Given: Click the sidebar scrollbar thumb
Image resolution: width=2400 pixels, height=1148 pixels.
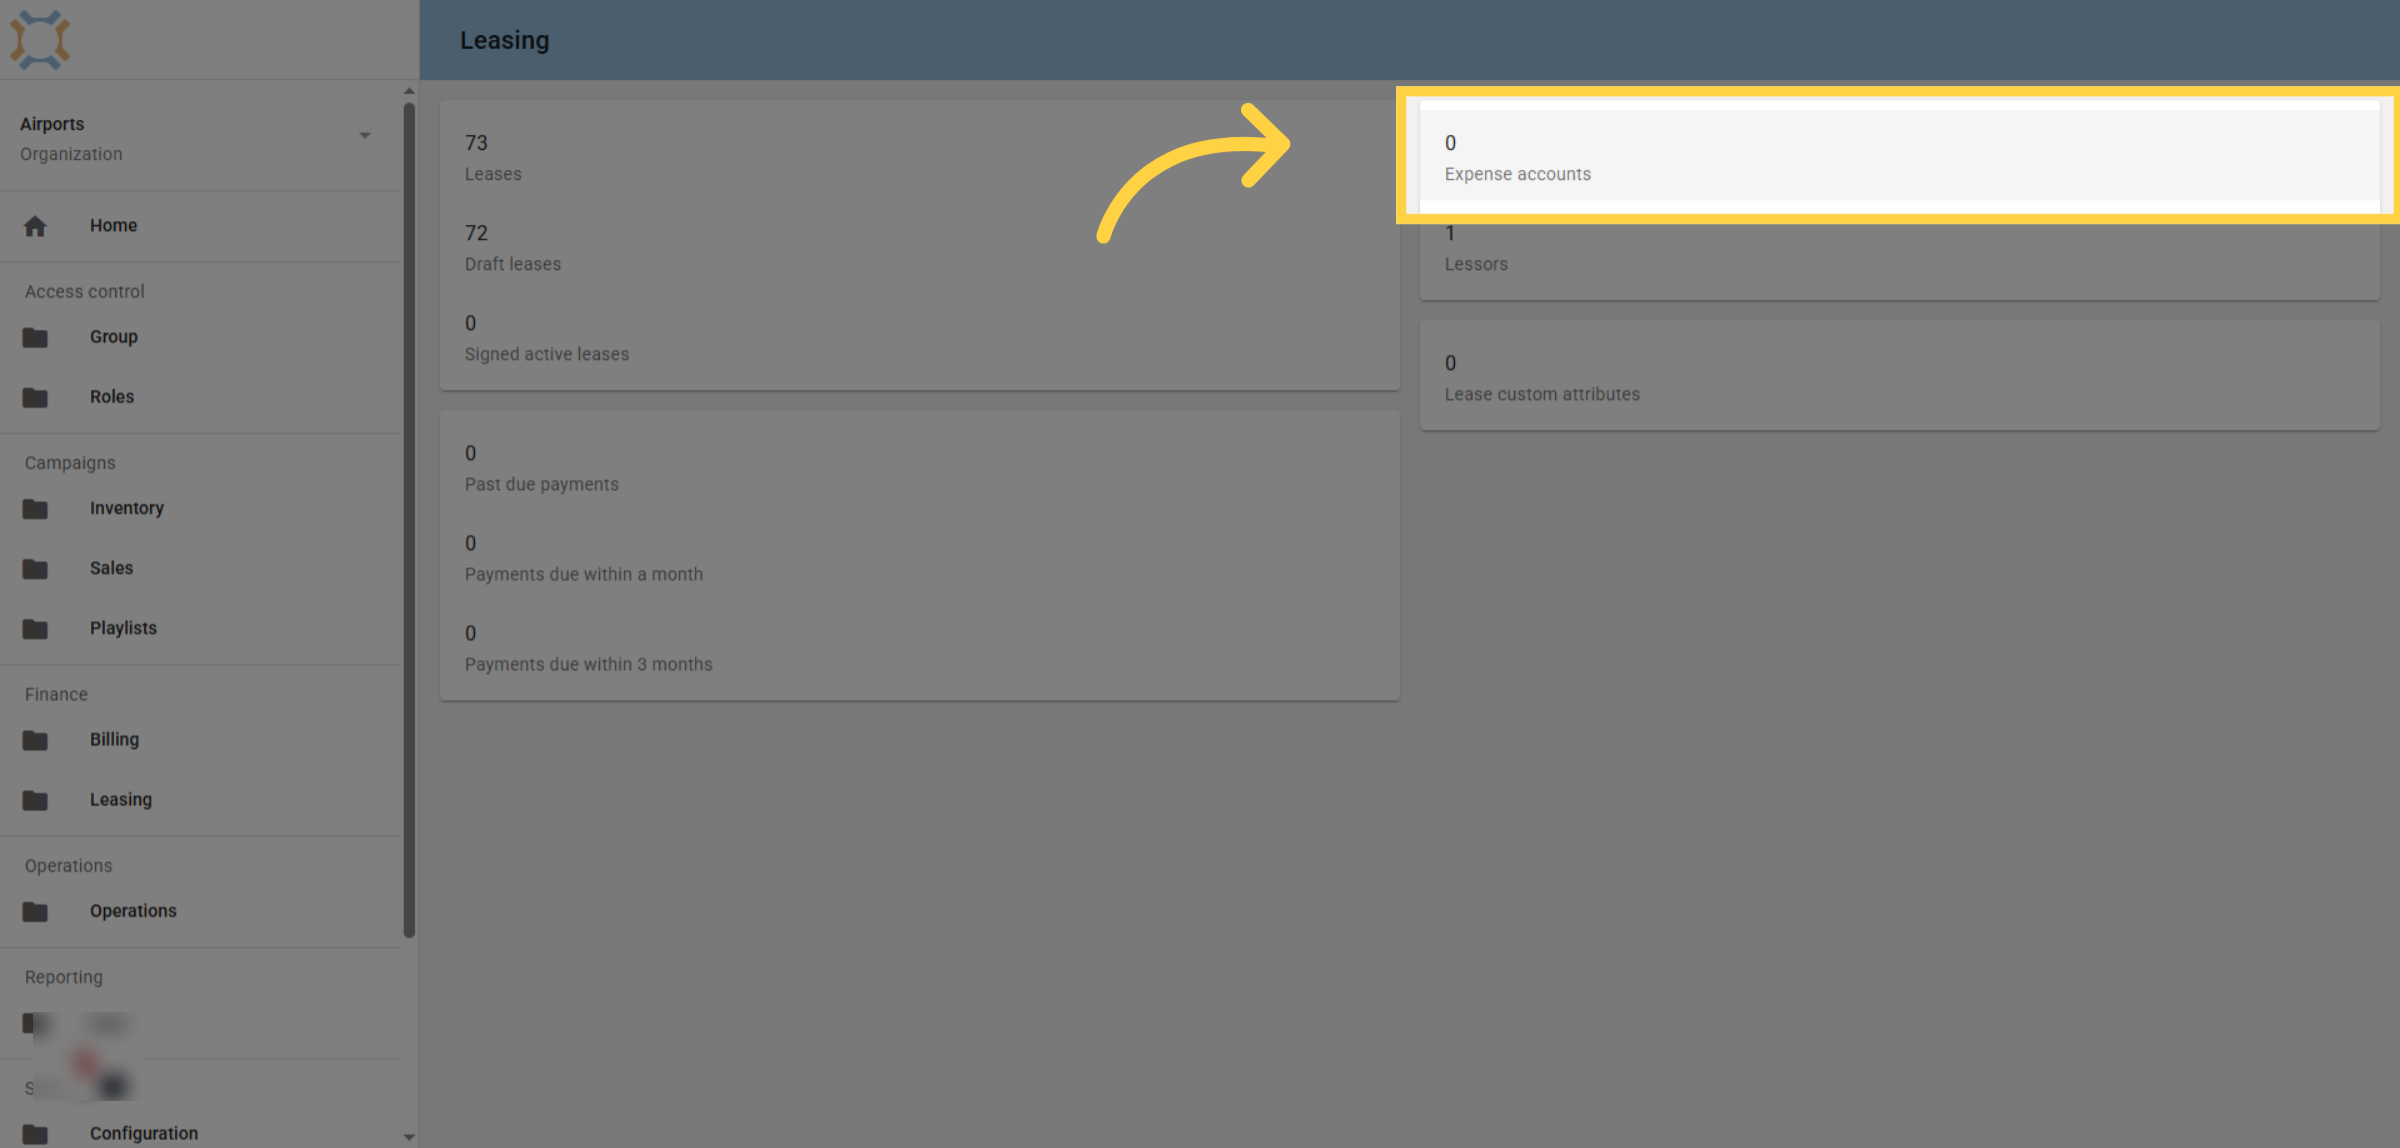Looking at the screenshot, I should click(409, 520).
